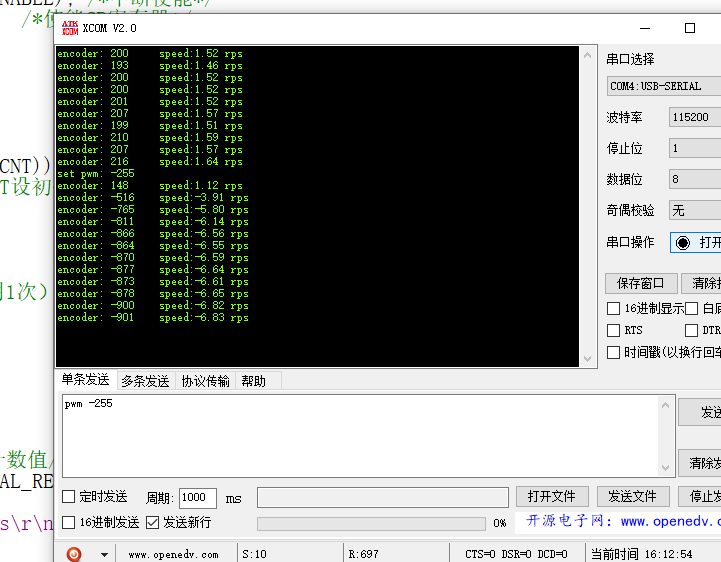
Task: Click the 'encoder: -901' last terminal line
Action: click(x=153, y=318)
